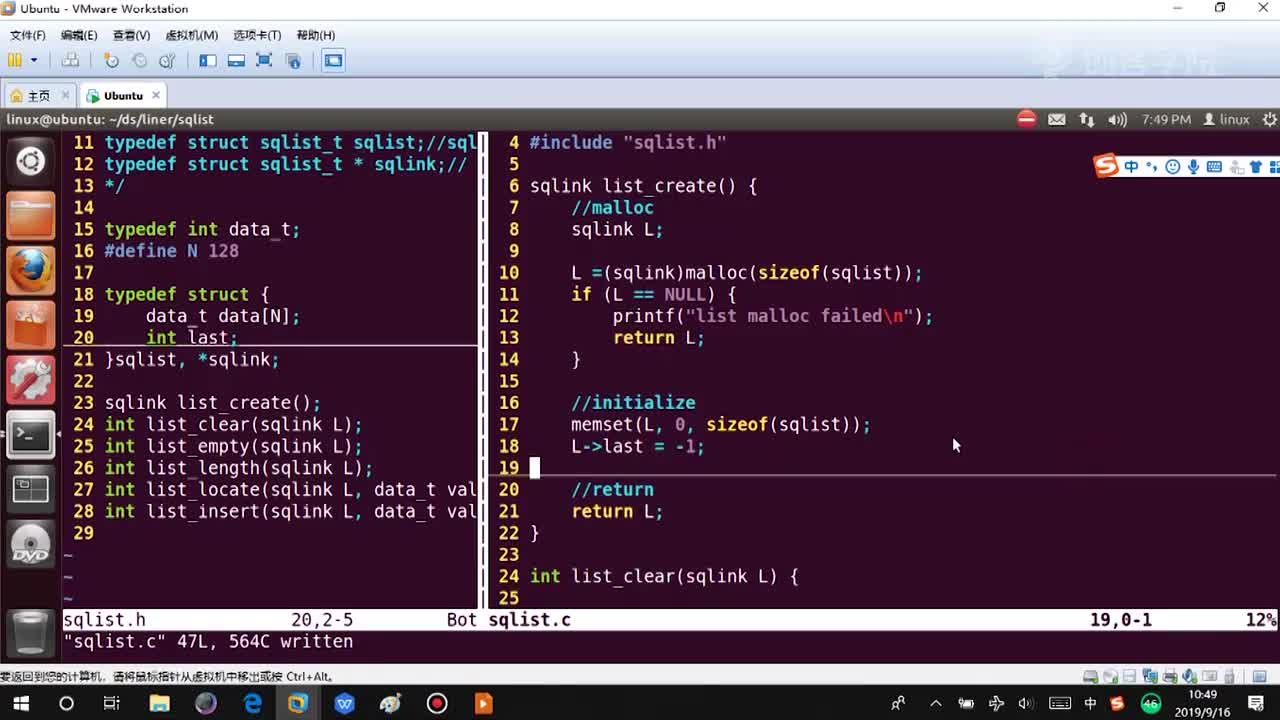The width and height of the screenshot is (1280, 720).
Task: Toggle punctuation mode on Sogou bar
Action: coord(1151,167)
